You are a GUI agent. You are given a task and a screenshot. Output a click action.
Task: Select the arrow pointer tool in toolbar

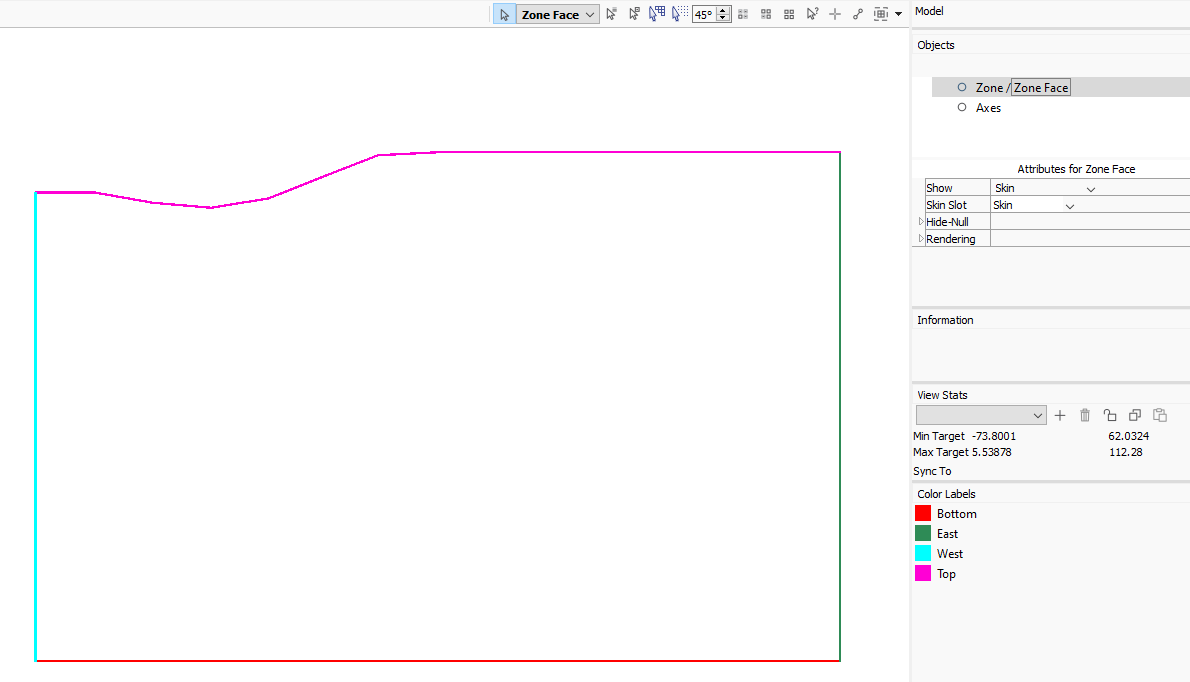[x=505, y=14]
